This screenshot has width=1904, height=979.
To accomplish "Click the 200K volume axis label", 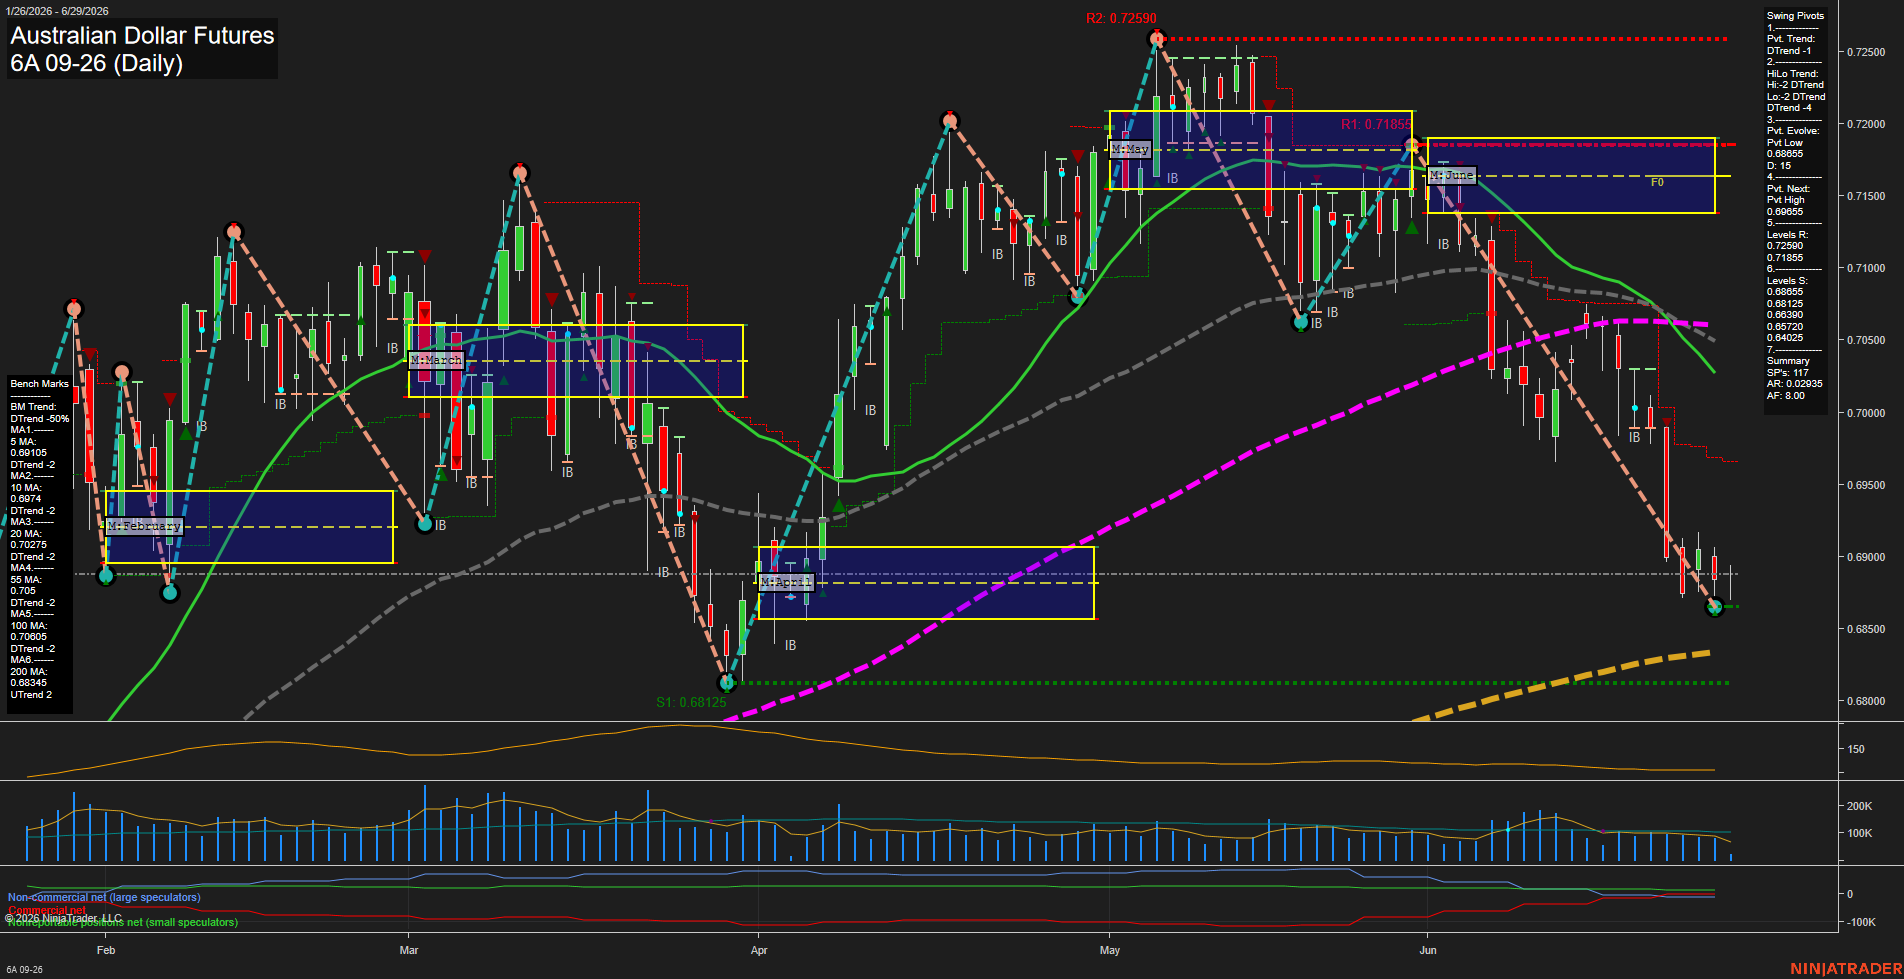I will 1859,806.
